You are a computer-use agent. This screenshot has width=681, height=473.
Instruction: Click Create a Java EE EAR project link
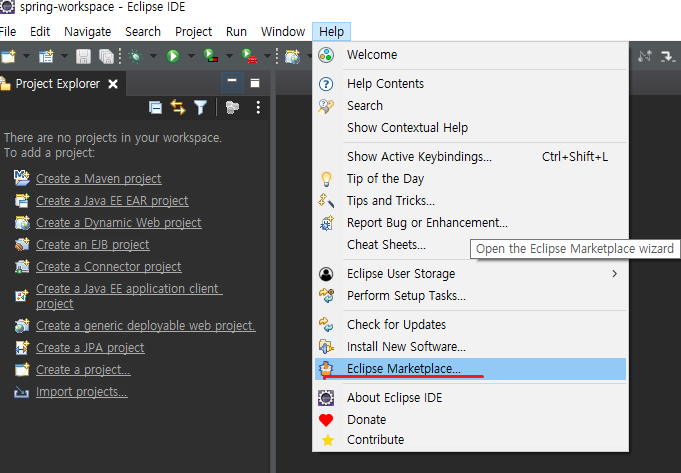point(112,201)
